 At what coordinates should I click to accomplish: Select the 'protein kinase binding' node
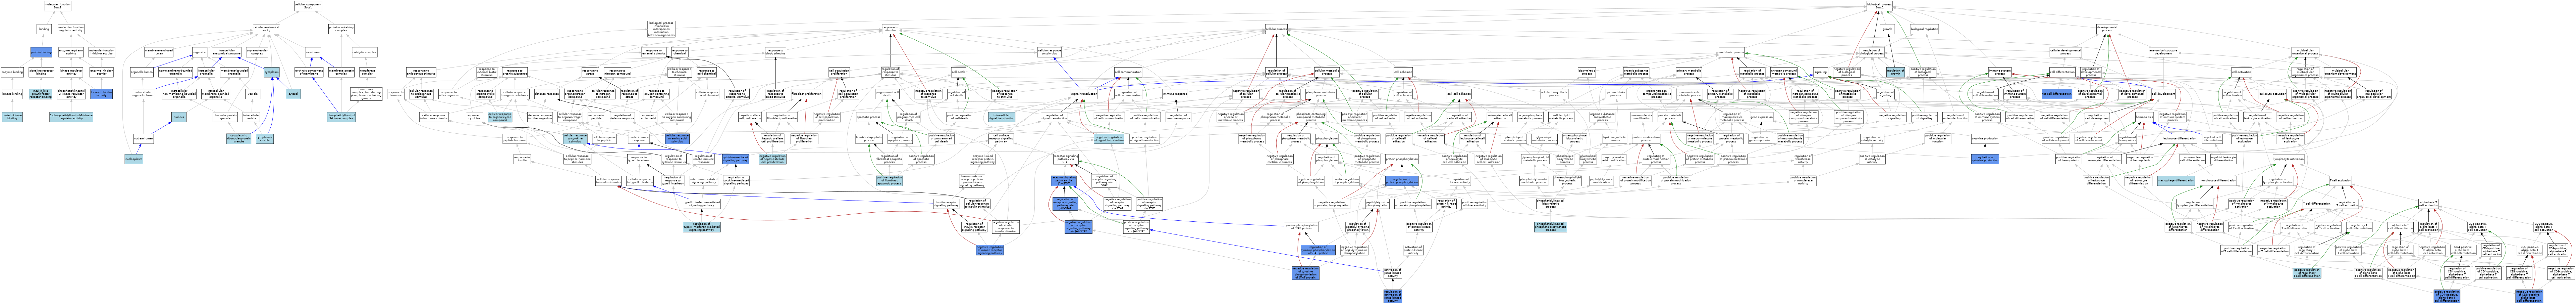(x=12, y=117)
